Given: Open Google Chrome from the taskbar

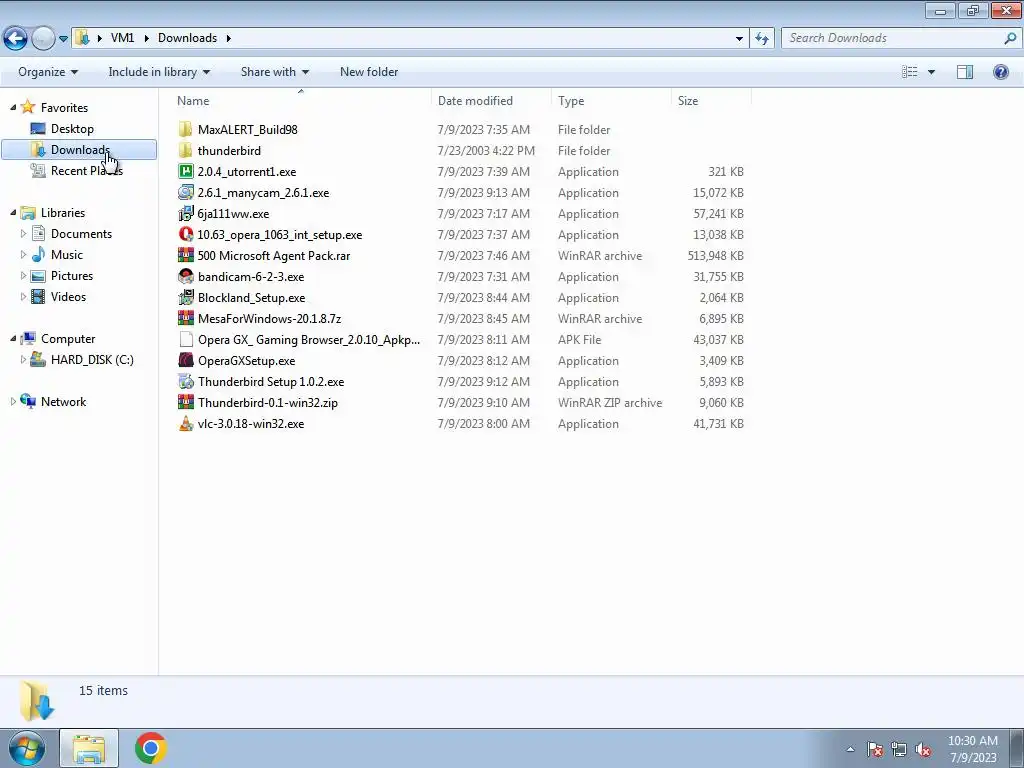Looking at the screenshot, I should [150, 748].
